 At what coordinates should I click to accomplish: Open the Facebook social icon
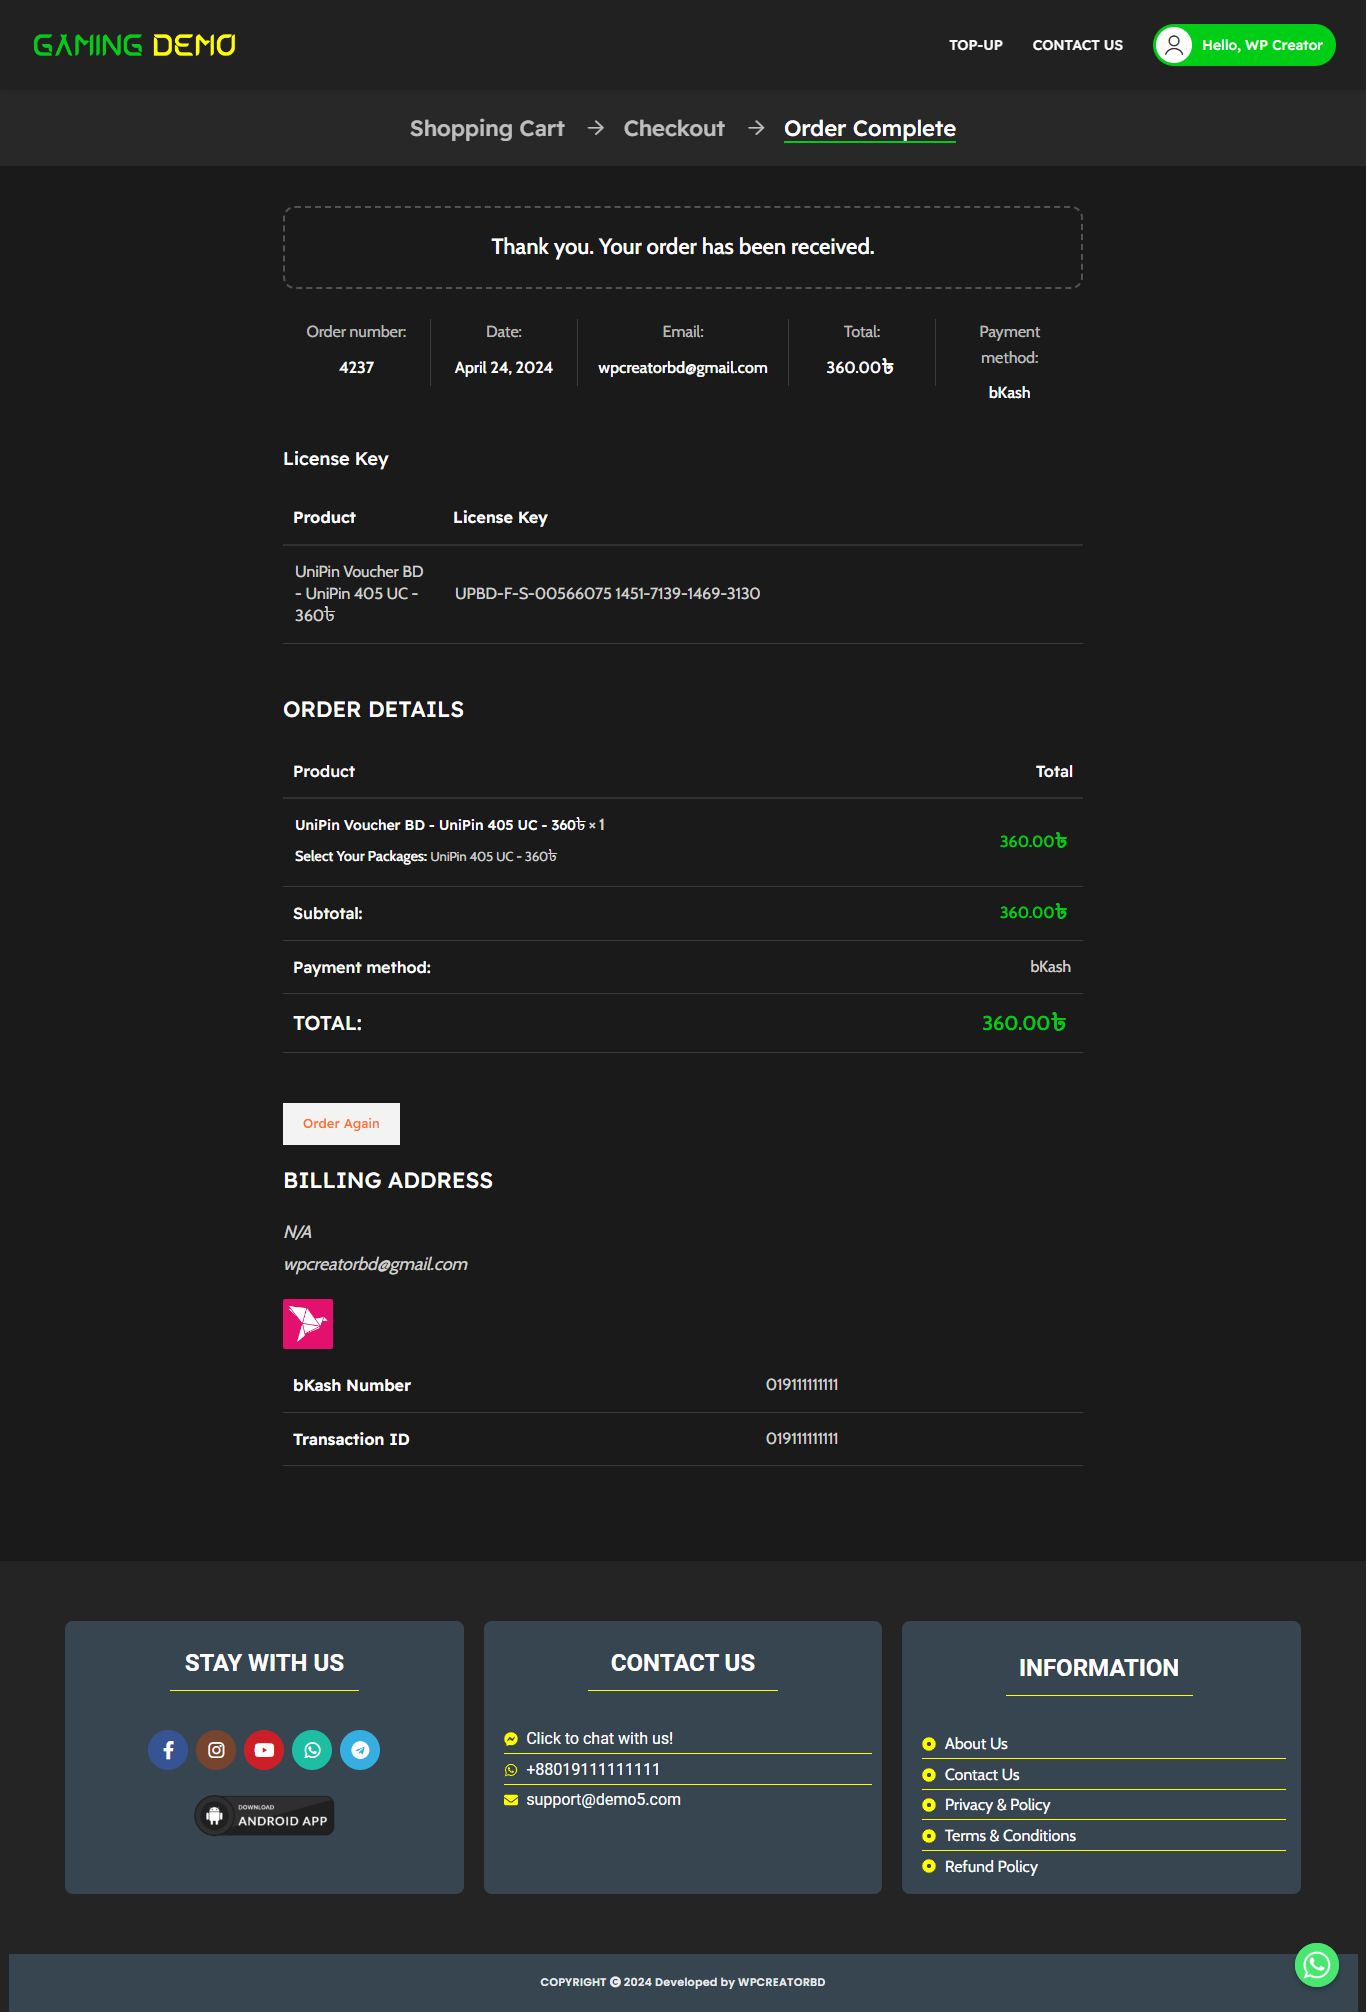point(168,1750)
